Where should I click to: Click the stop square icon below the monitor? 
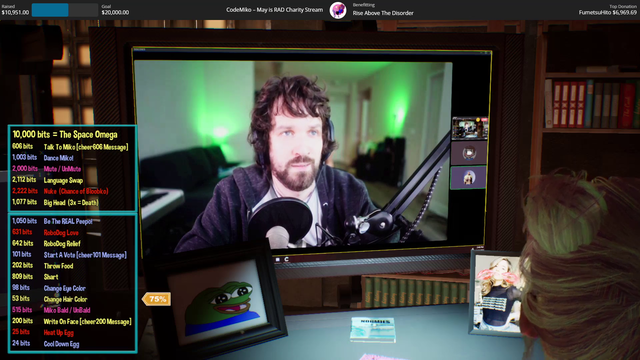coord(278,259)
